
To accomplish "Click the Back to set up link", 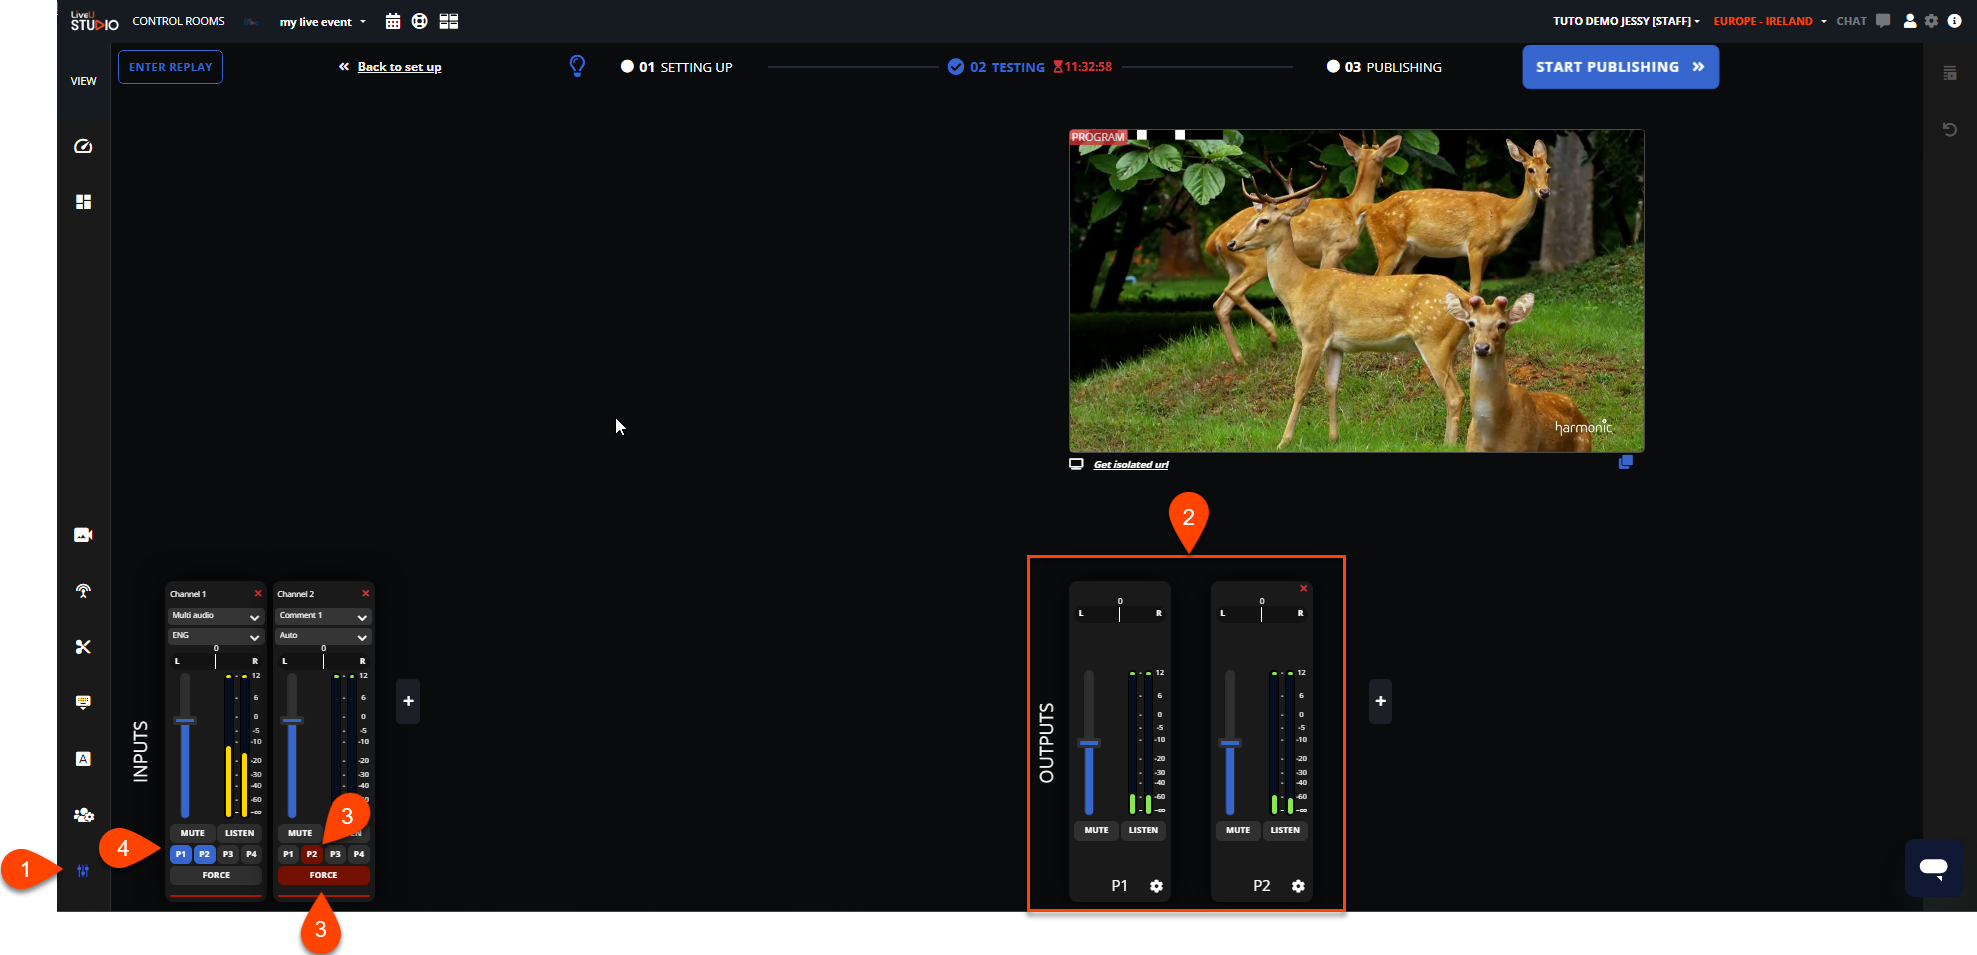I will 399,67.
